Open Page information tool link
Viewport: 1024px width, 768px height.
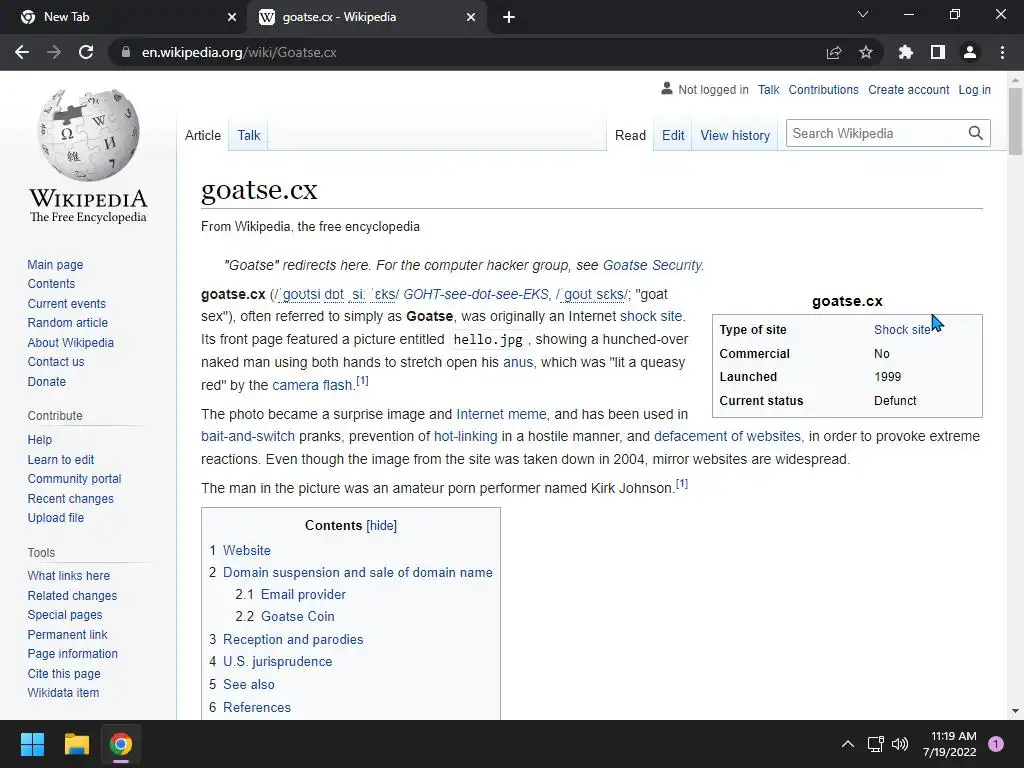coord(72,654)
